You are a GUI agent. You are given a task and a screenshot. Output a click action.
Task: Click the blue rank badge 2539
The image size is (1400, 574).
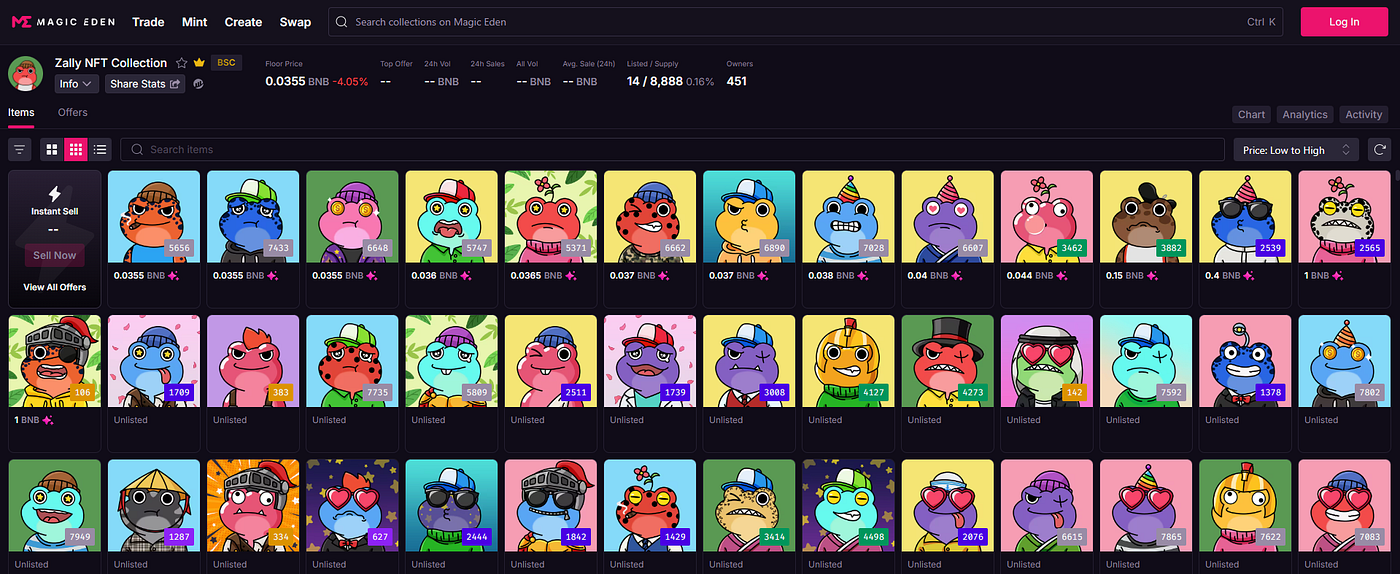tap(1272, 248)
